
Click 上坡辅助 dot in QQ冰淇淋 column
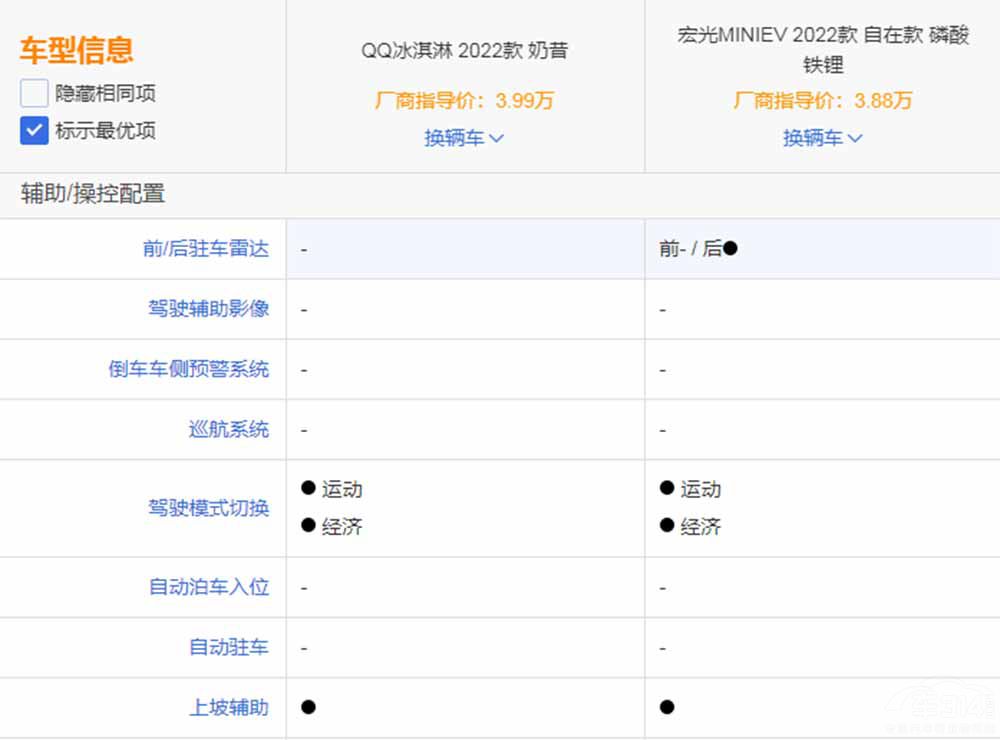click(x=308, y=707)
